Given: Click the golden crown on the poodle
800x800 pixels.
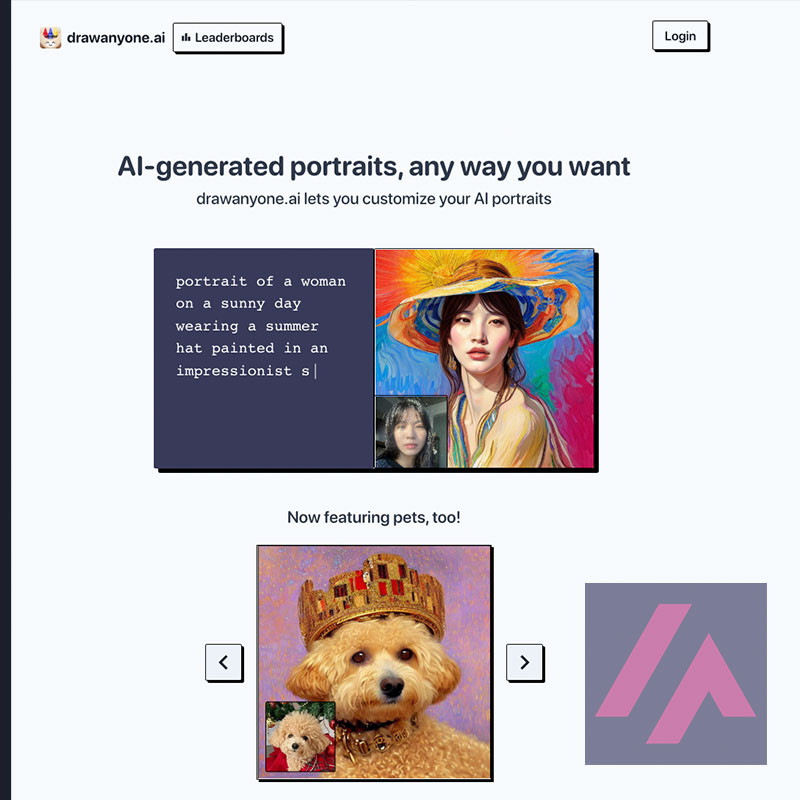Looking at the screenshot, I should coord(371,595).
